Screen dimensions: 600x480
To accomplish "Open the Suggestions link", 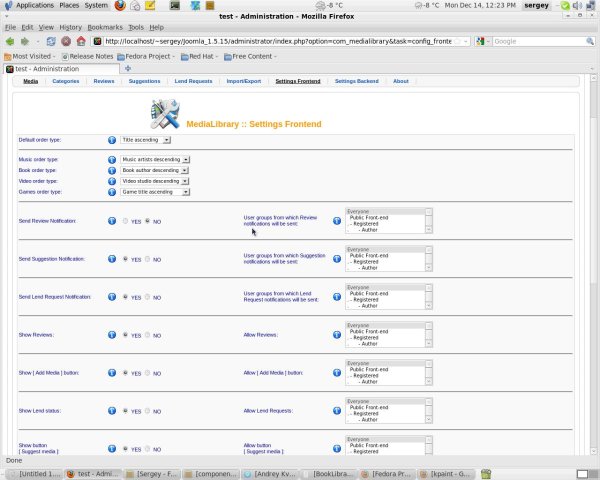I will tap(144, 81).
